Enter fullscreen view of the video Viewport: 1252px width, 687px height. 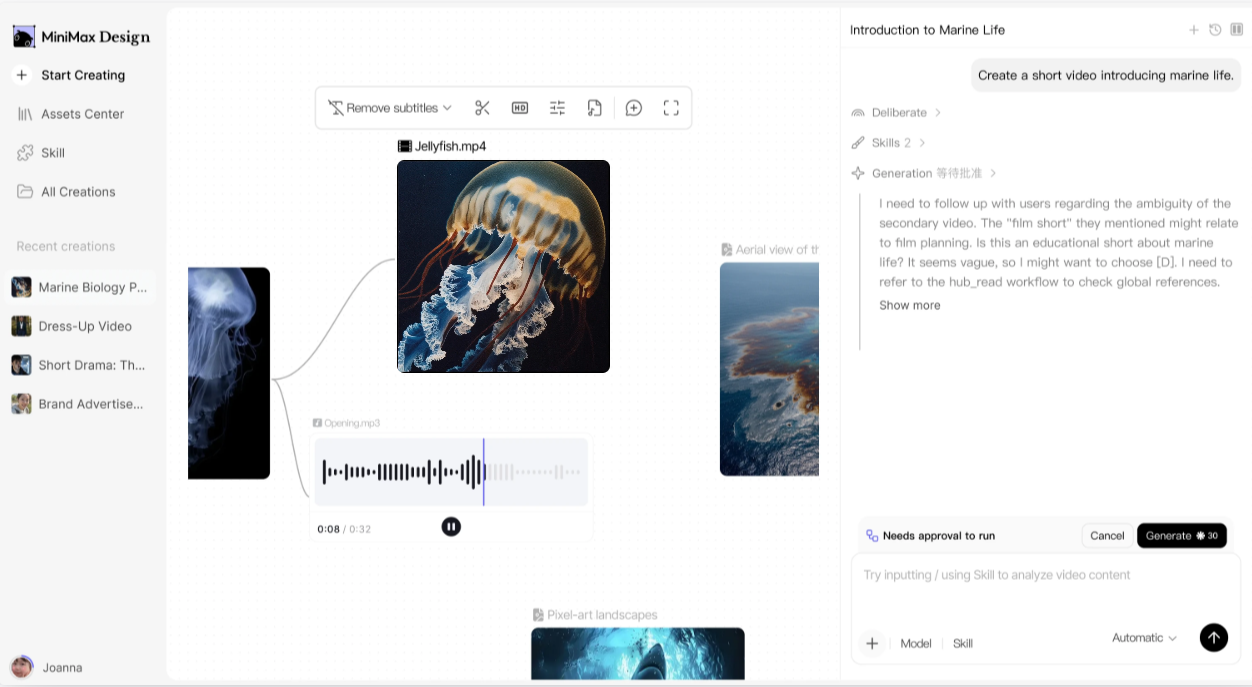coord(671,108)
